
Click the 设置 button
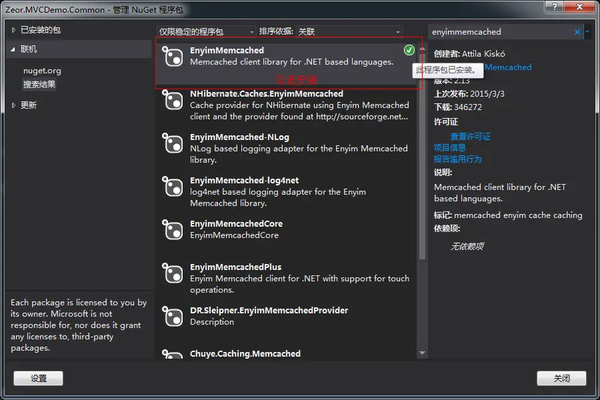pyautogui.click(x=38, y=378)
